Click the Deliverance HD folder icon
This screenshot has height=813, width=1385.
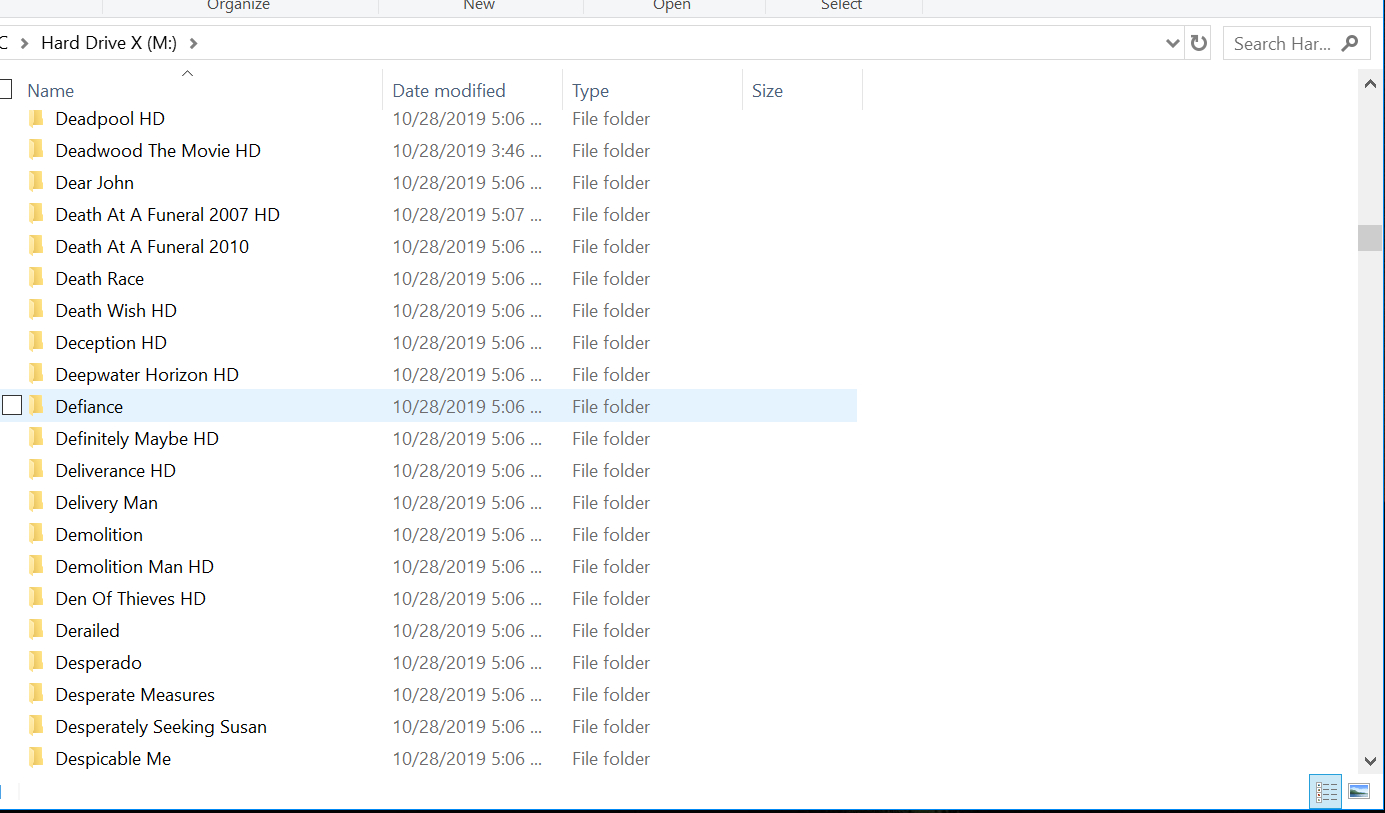(x=37, y=471)
